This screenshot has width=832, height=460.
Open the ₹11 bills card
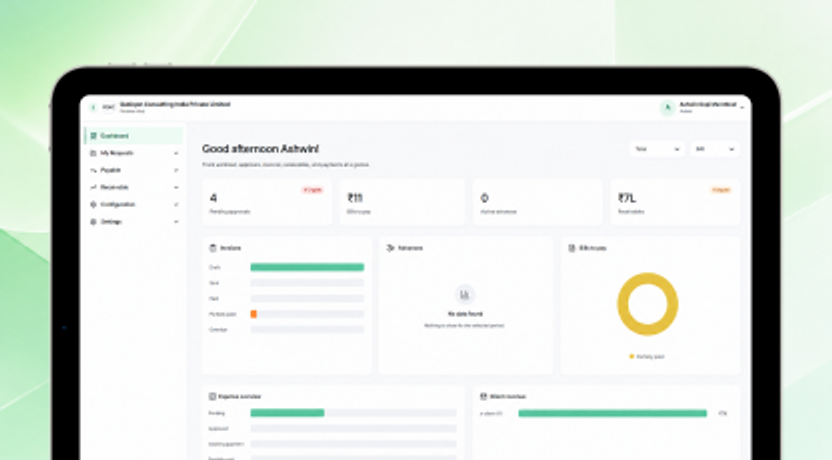coord(402,202)
